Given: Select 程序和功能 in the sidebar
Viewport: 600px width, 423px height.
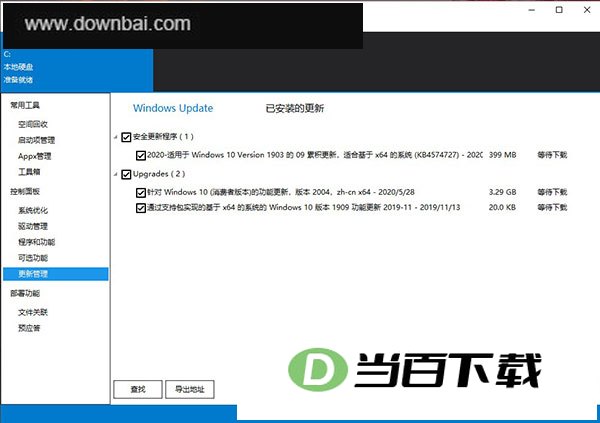Looking at the screenshot, I should point(36,242).
